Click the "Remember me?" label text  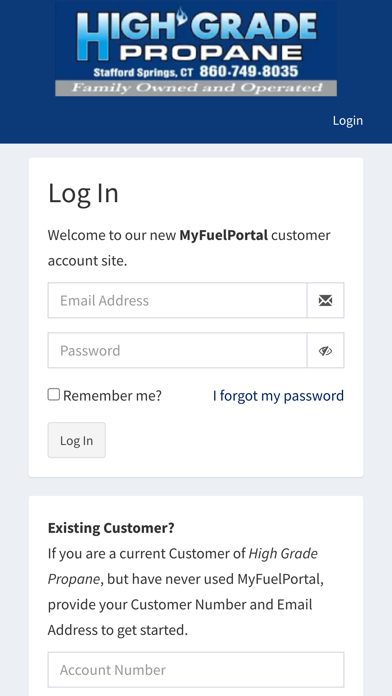tap(112, 395)
